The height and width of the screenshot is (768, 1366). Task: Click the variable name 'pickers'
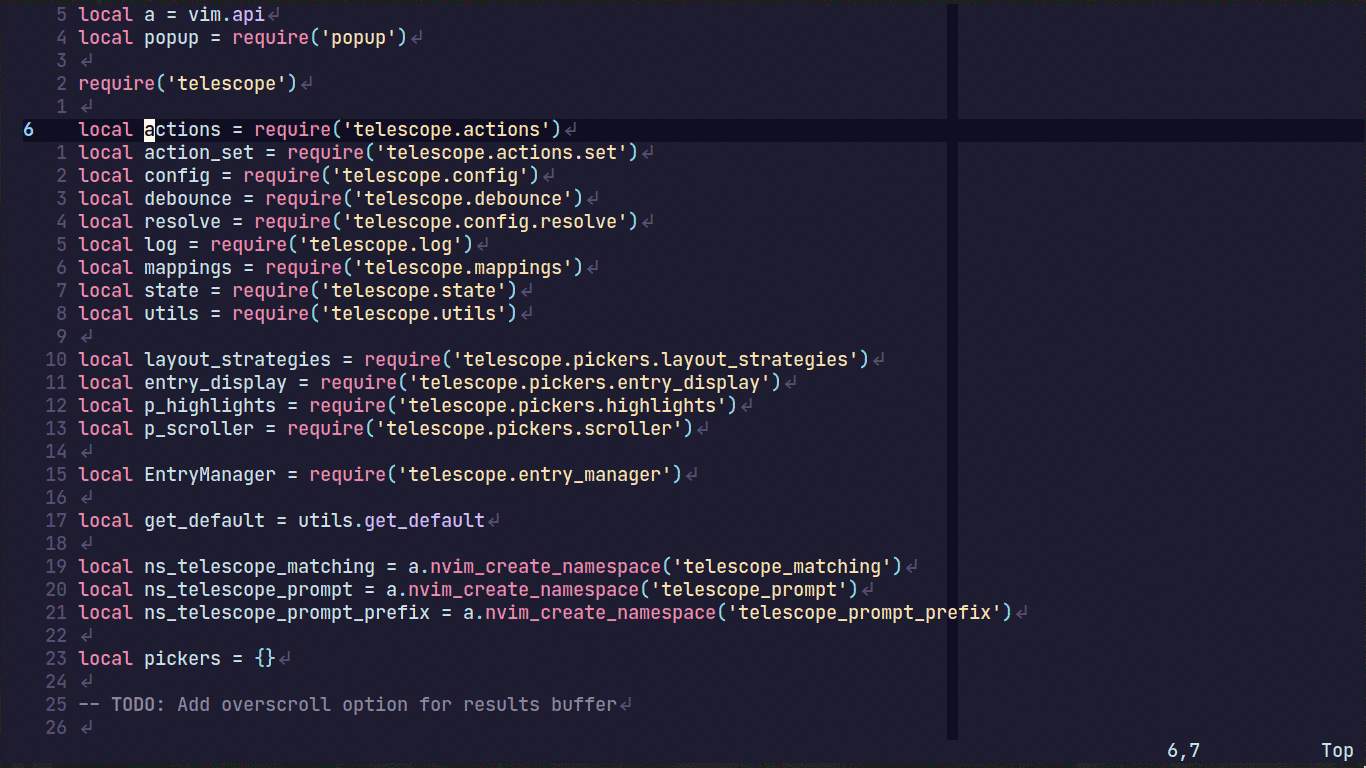click(182, 659)
